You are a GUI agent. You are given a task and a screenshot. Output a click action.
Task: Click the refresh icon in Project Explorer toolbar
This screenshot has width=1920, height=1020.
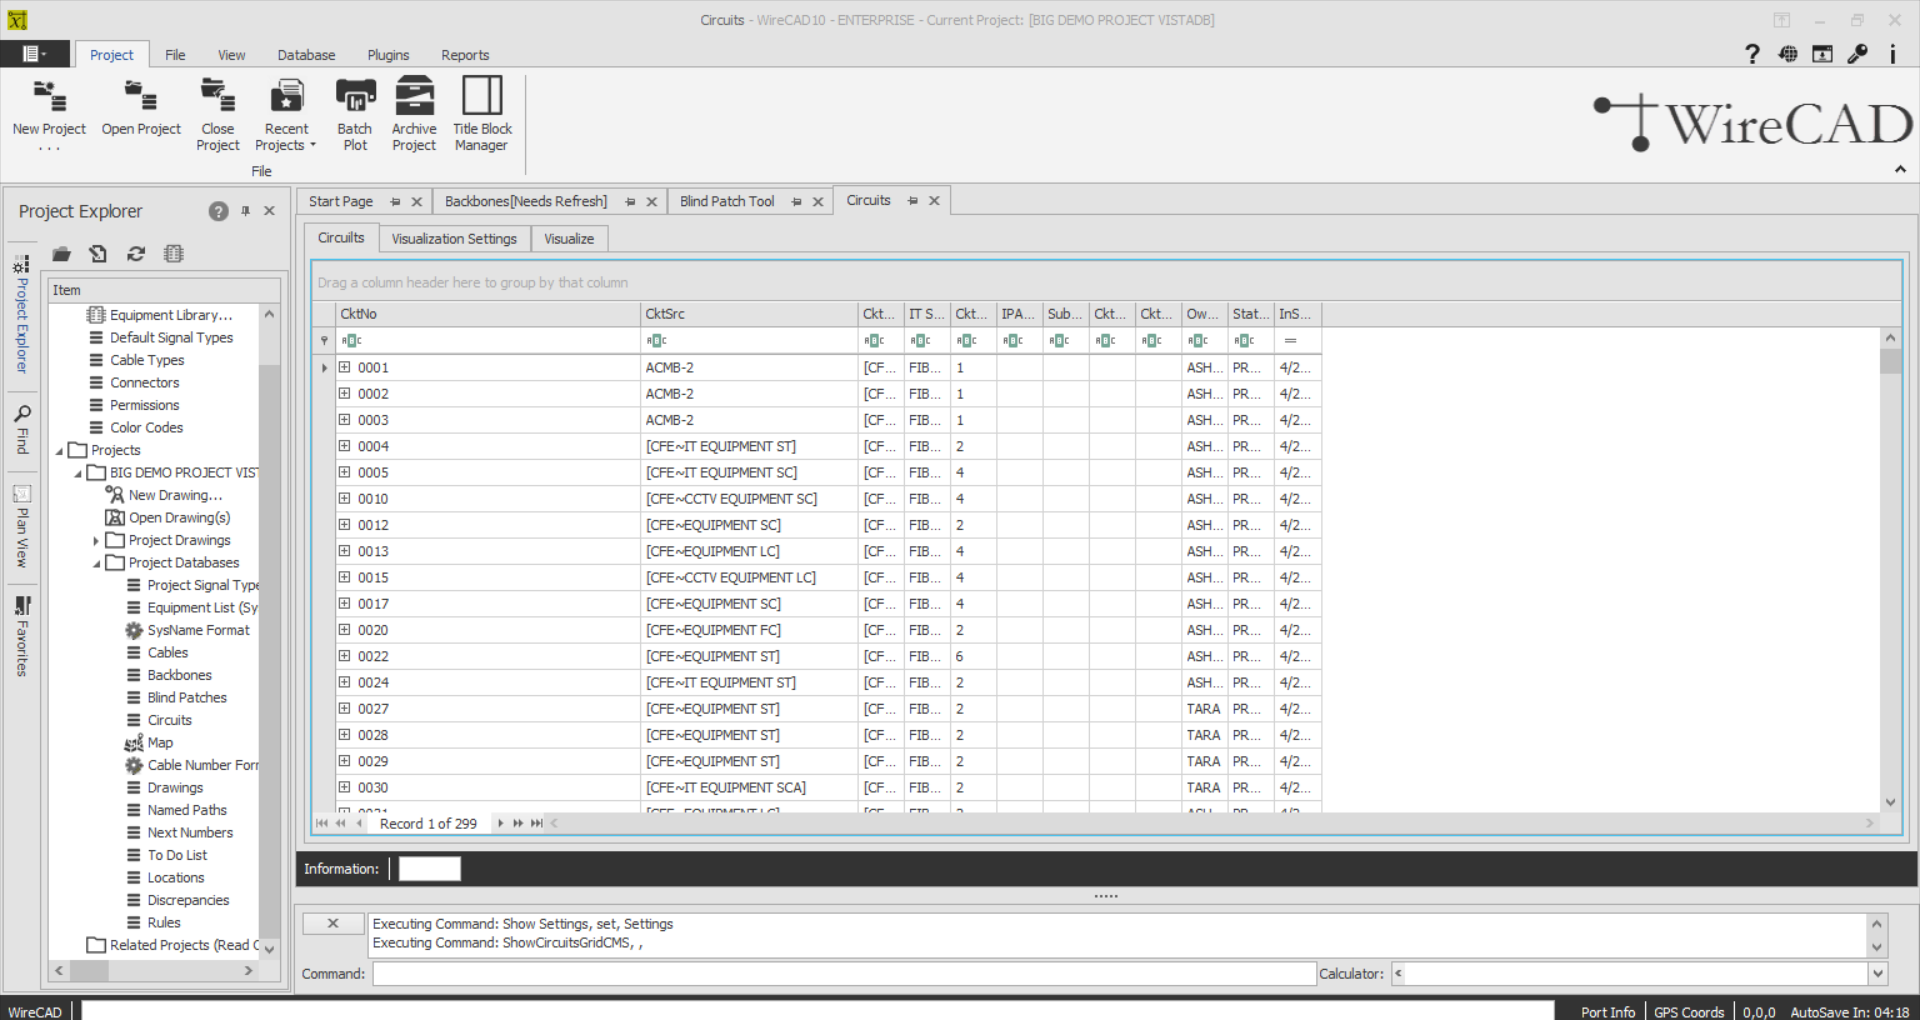coord(136,254)
